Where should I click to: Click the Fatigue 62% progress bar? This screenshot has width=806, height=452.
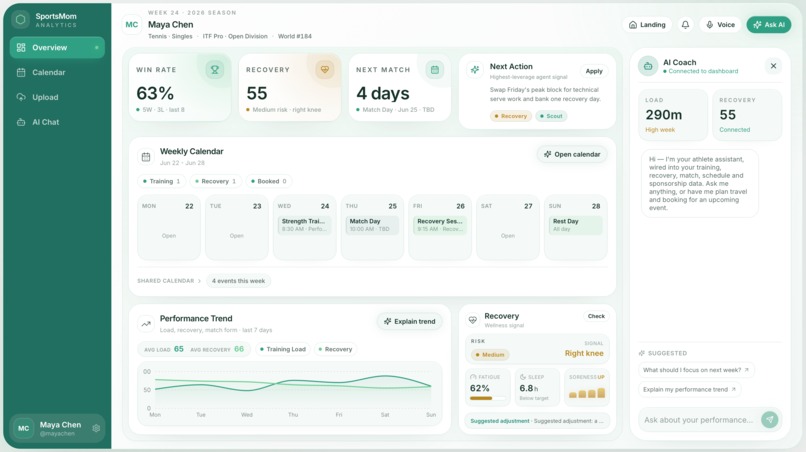tap(487, 398)
